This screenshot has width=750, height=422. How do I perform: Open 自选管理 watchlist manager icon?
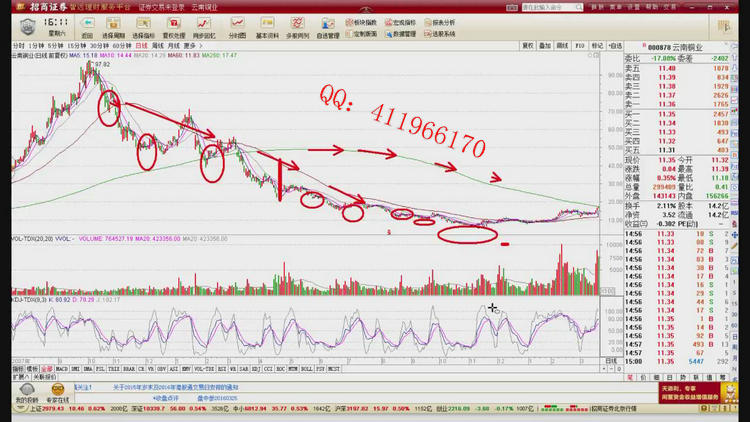click(x=327, y=23)
